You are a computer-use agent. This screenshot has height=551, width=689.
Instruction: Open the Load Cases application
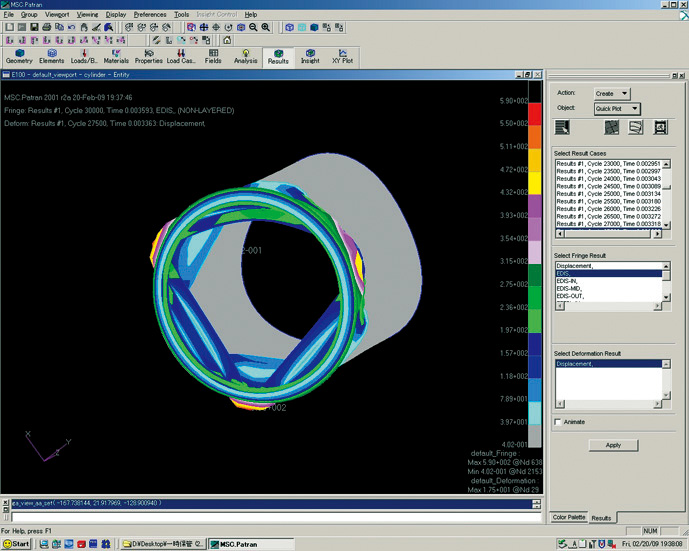click(181, 57)
